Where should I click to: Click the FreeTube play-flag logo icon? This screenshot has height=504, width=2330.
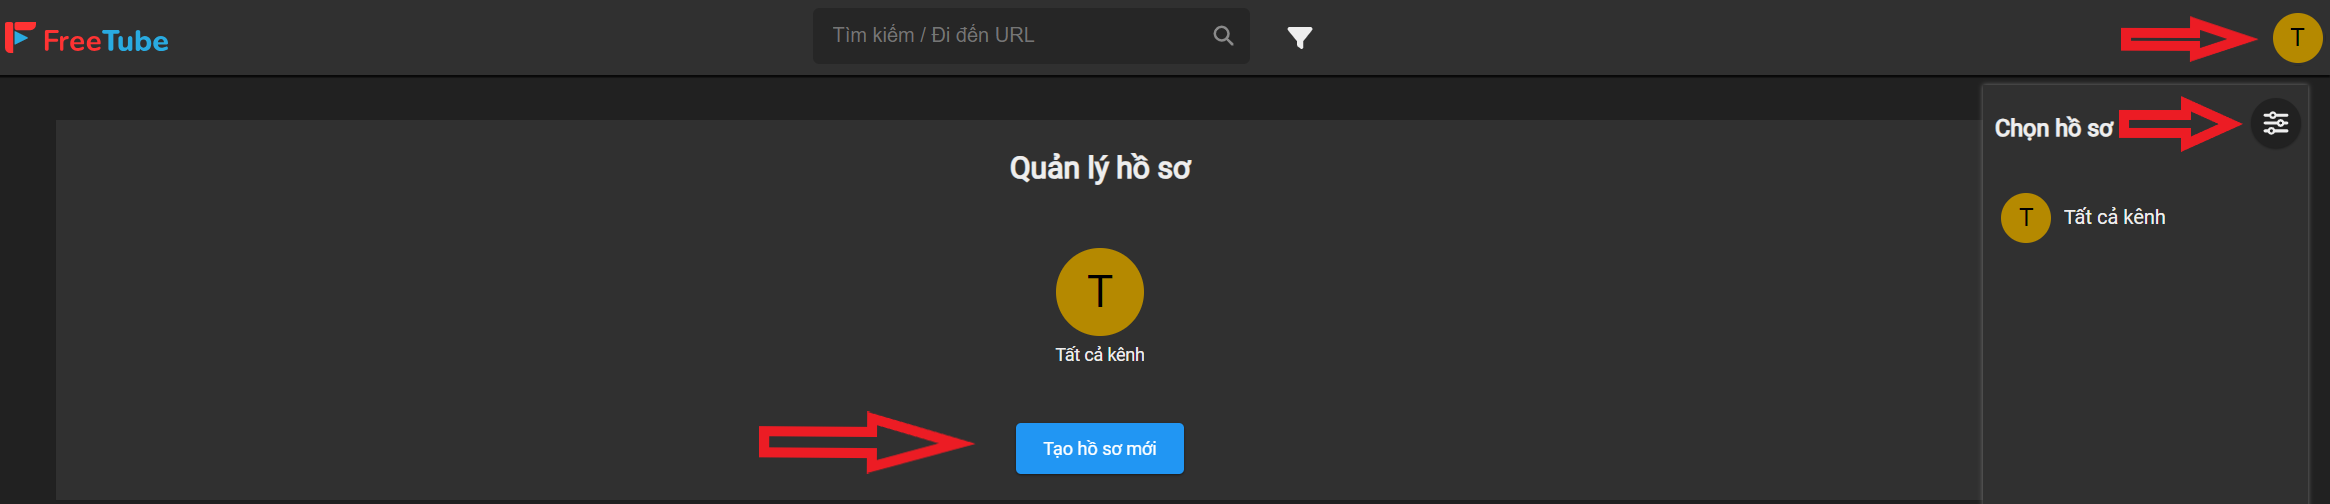[20, 37]
